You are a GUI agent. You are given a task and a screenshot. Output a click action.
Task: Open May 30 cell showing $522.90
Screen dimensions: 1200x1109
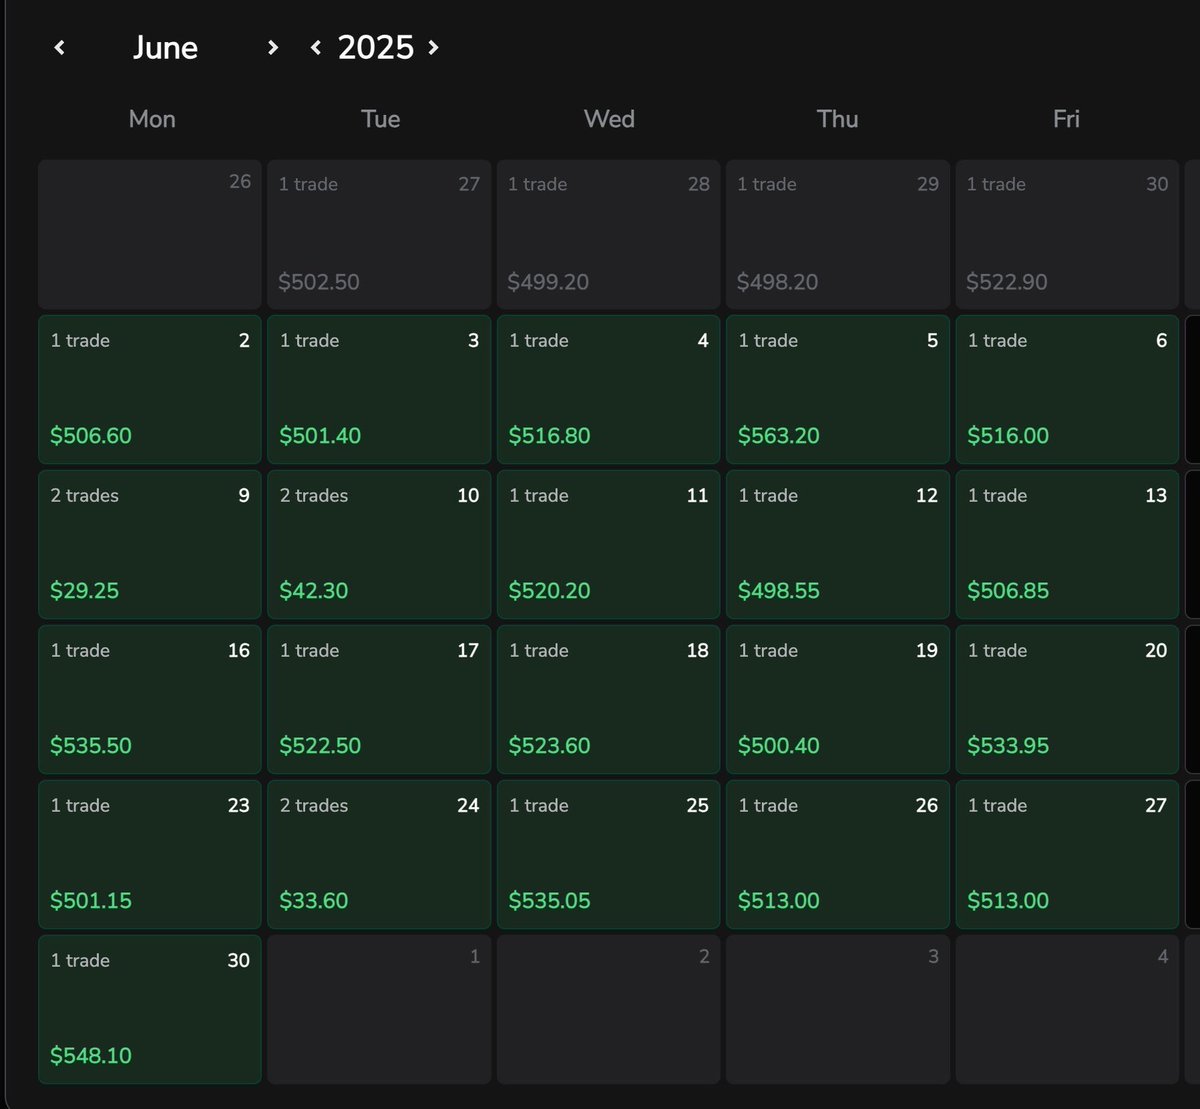[1067, 235]
